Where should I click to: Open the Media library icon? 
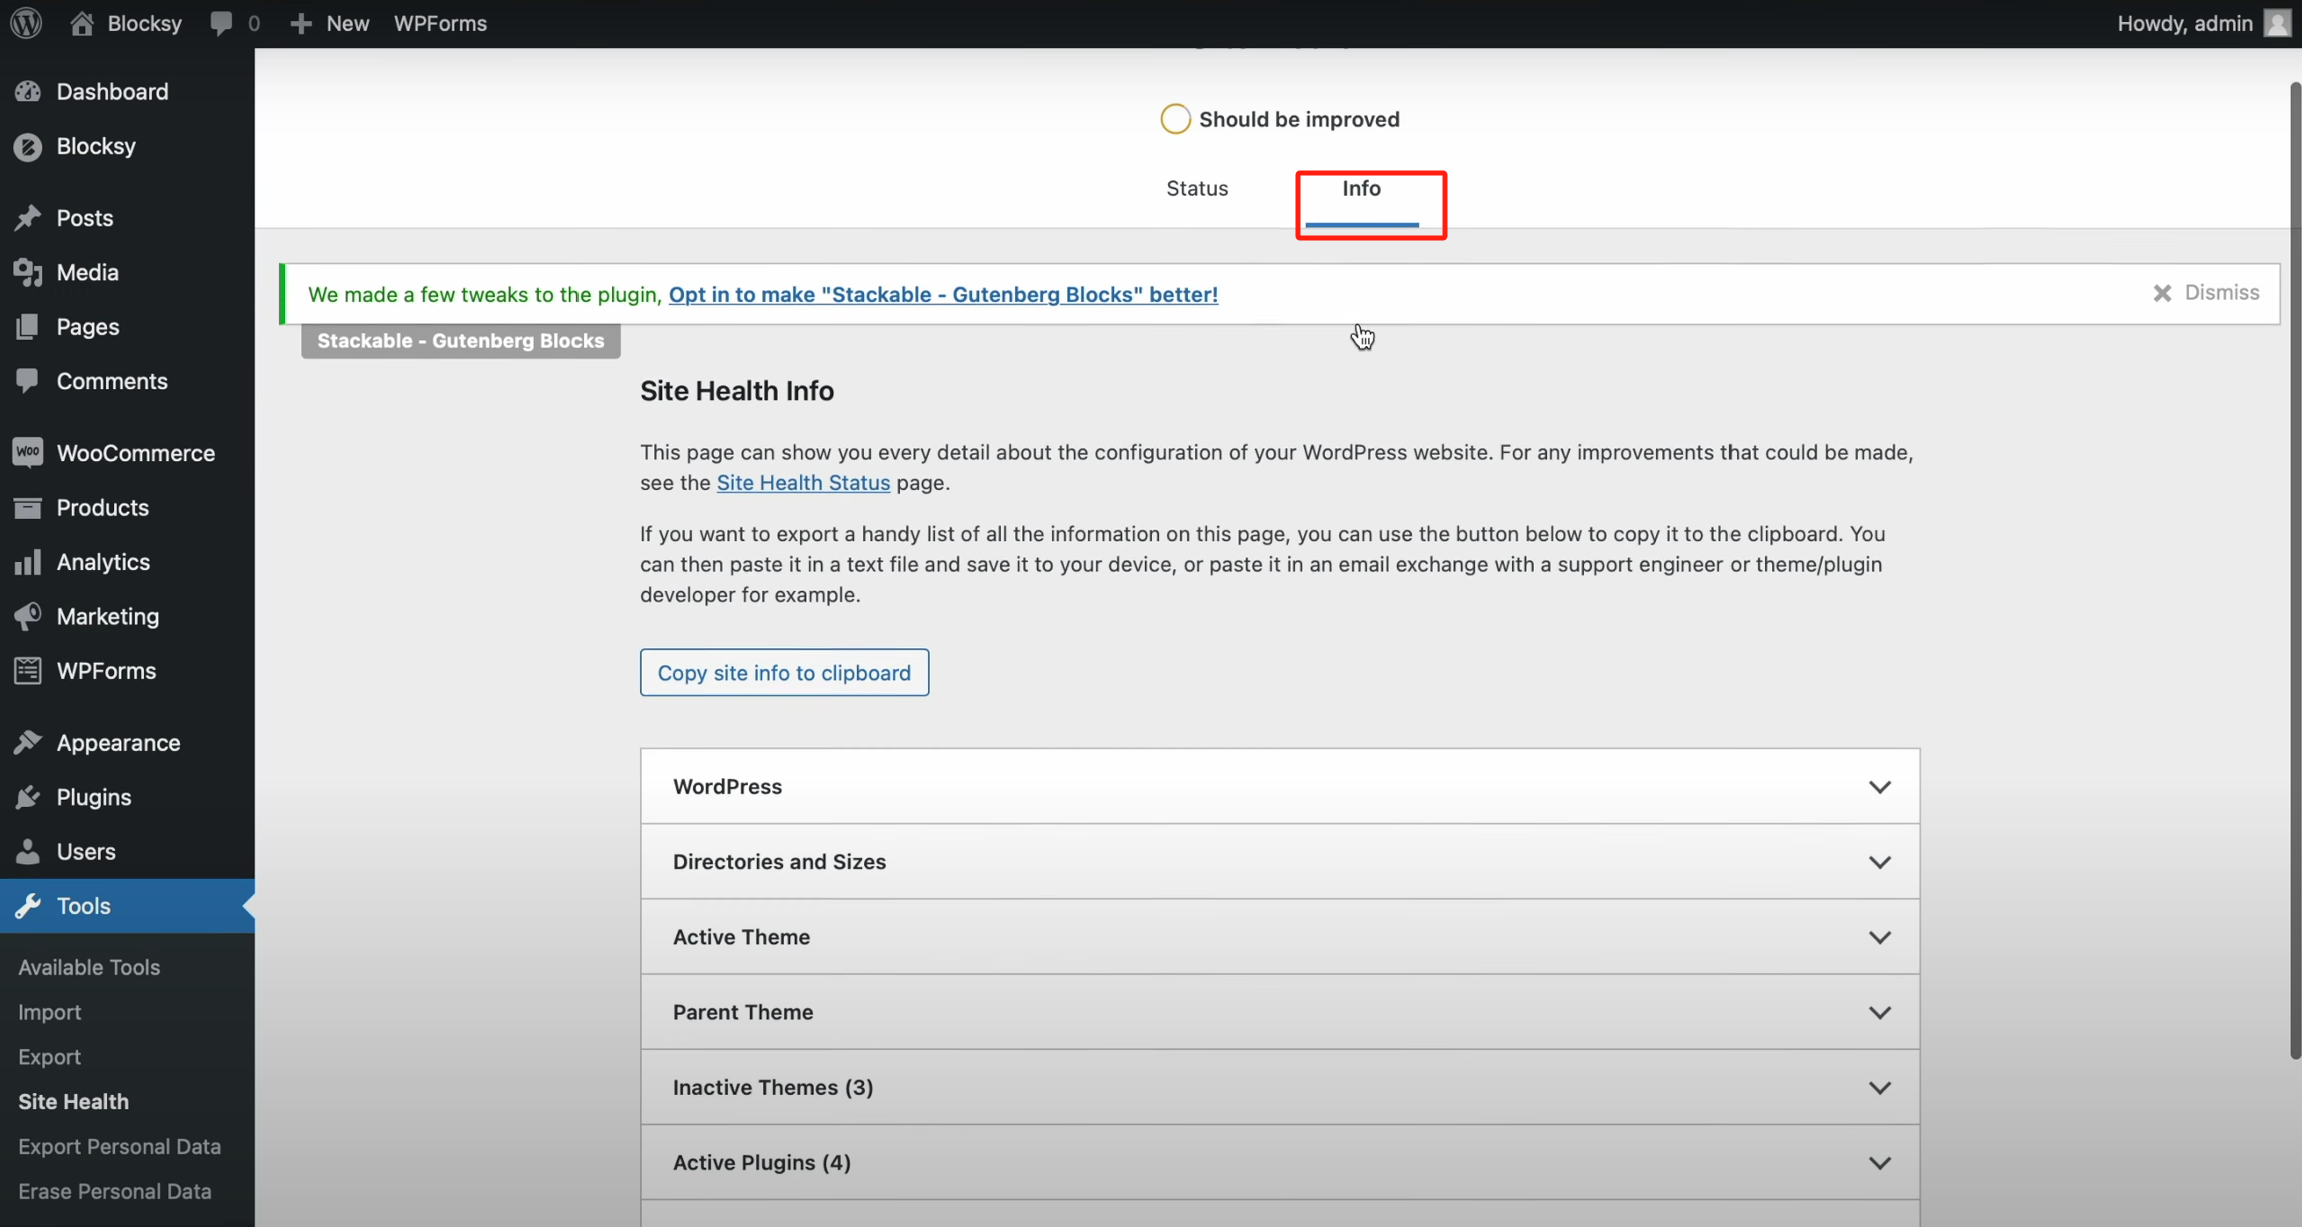point(29,271)
